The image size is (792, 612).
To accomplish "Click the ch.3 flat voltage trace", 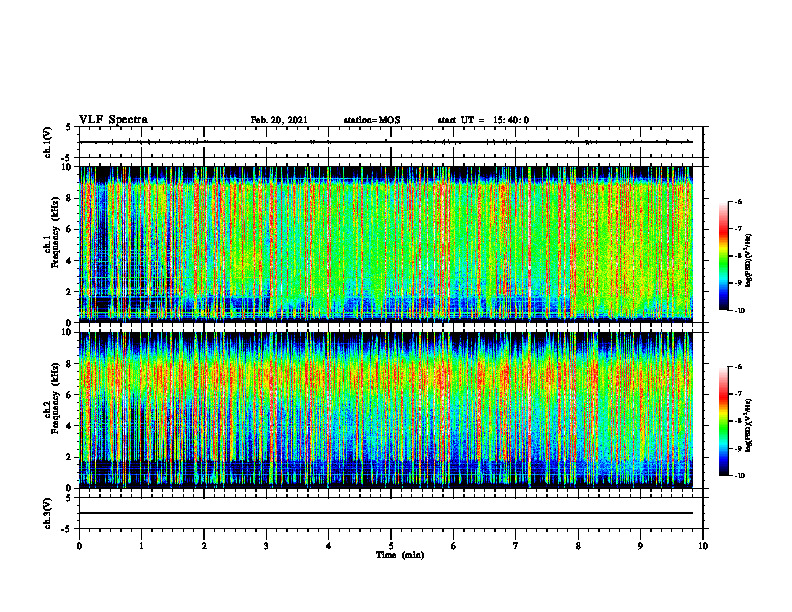I will (x=386, y=513).
